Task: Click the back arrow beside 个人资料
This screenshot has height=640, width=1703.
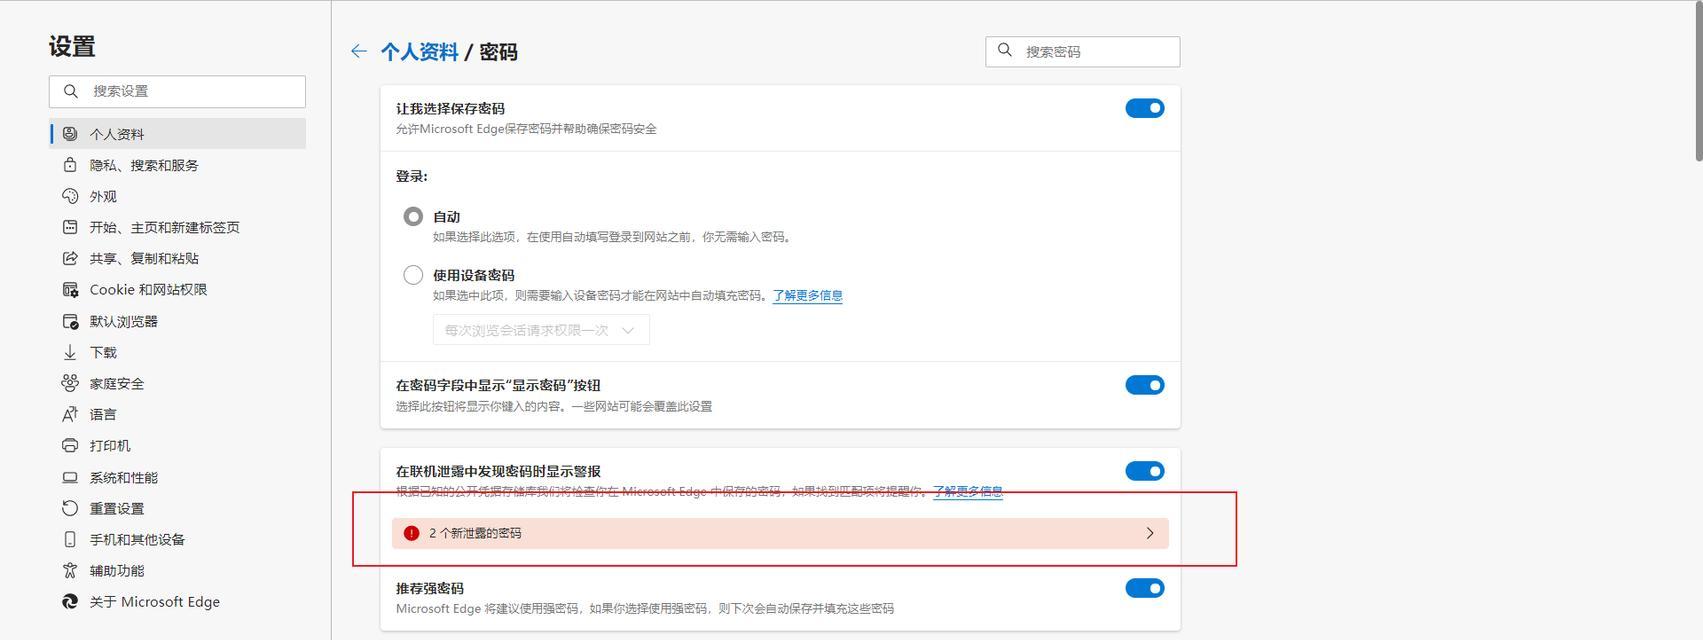Action: (x=359, y=51)
